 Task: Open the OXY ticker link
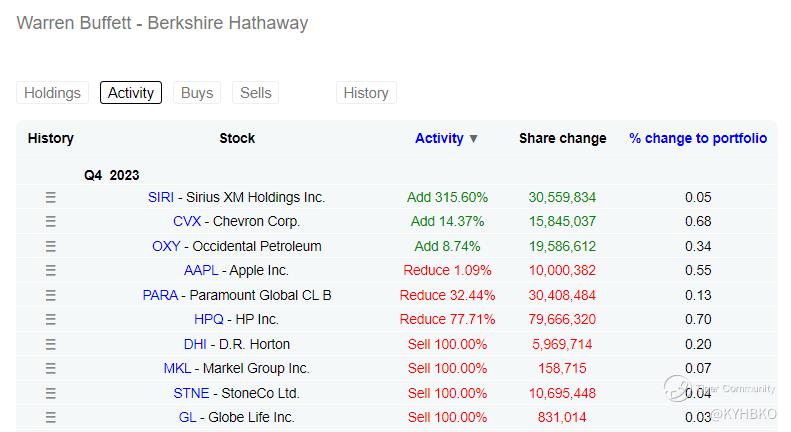166,246
